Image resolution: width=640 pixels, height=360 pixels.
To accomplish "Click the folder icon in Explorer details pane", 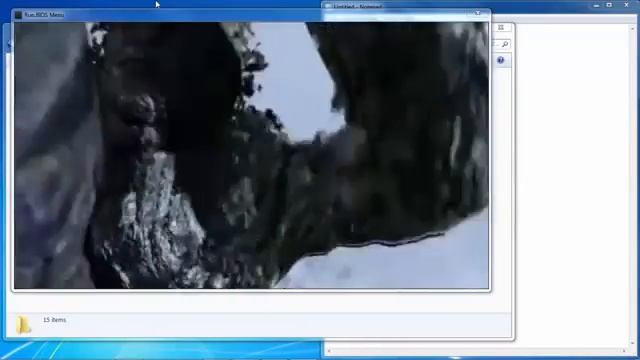I will [23, 325].
